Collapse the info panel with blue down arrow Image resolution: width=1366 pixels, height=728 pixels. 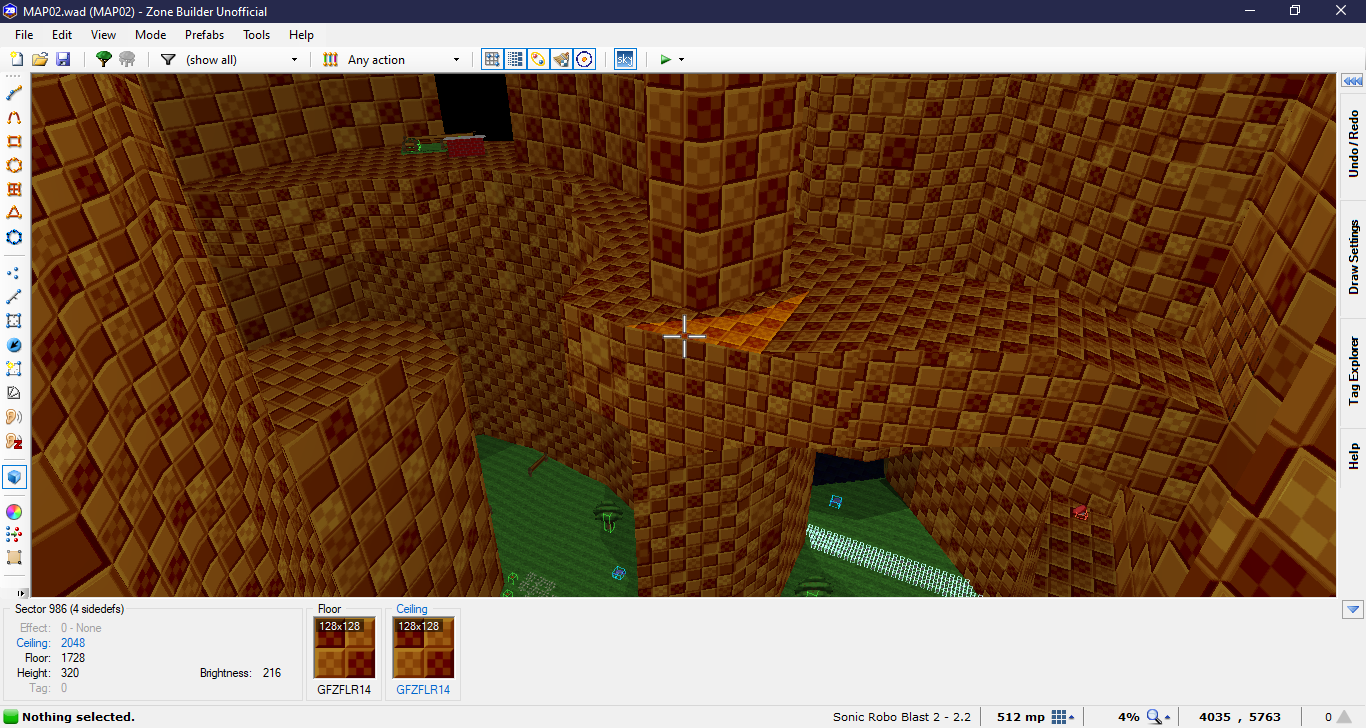click(x=1353, y=609)
